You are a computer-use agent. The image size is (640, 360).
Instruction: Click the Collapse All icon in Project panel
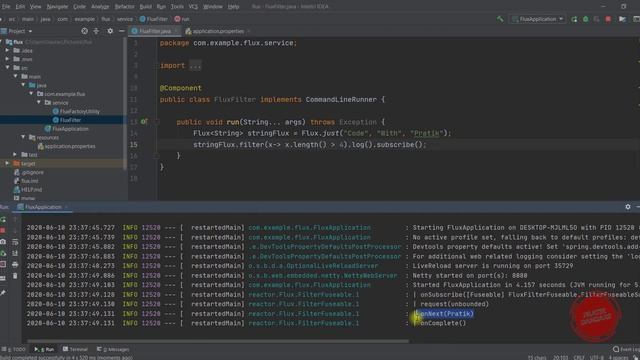coord(96,31)
